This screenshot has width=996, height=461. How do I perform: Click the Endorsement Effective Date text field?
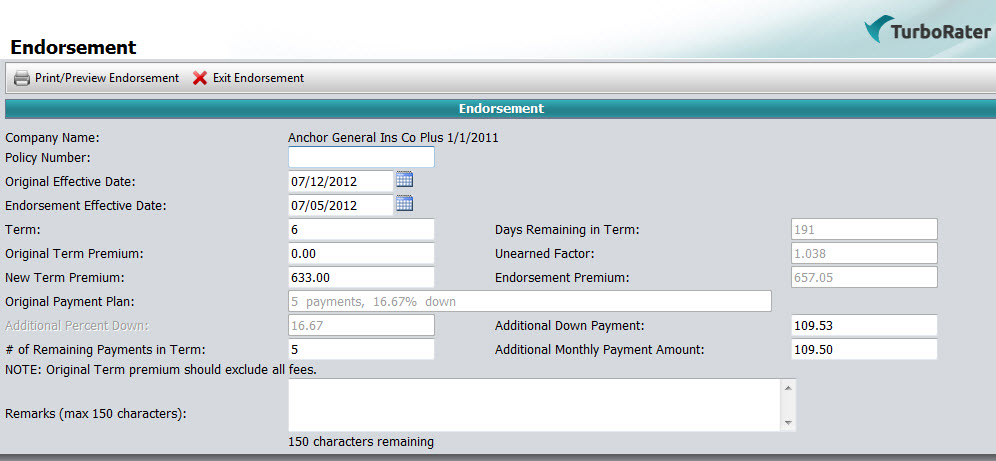tap(340, 205)
